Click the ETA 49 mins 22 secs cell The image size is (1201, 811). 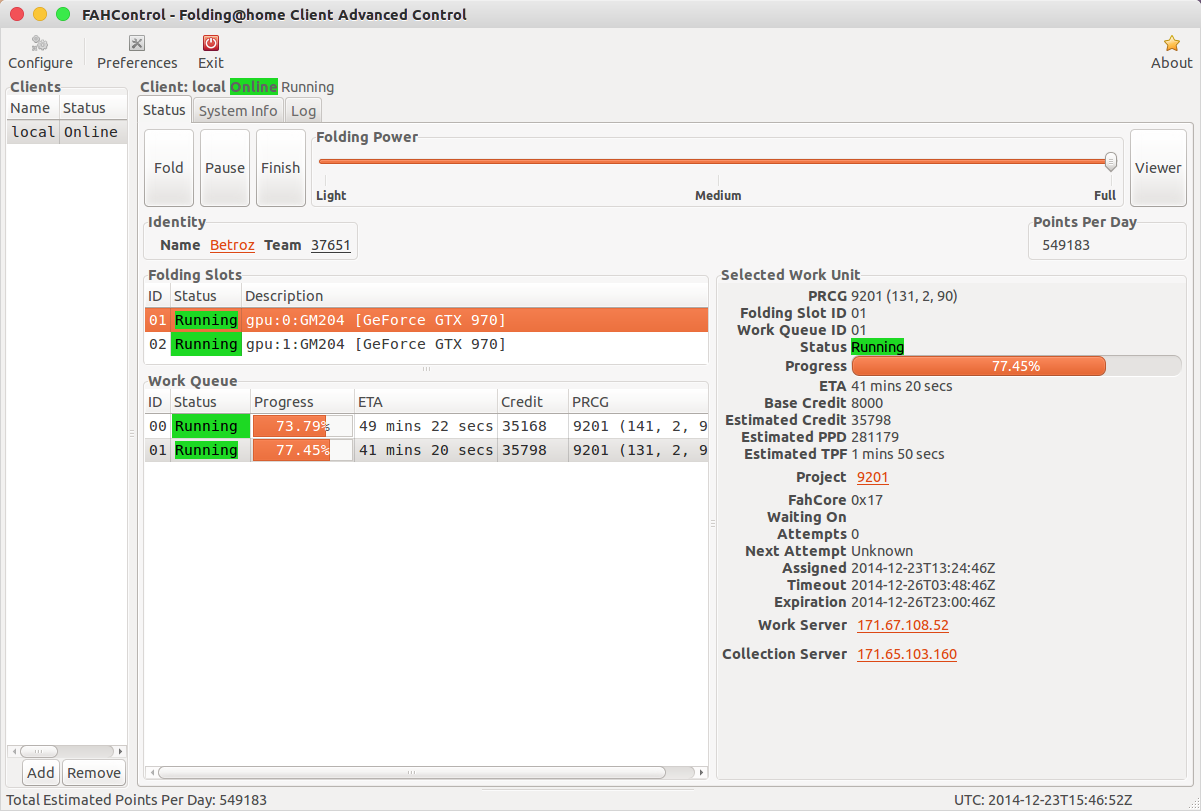pyautogui.click(x=426, y=426)
